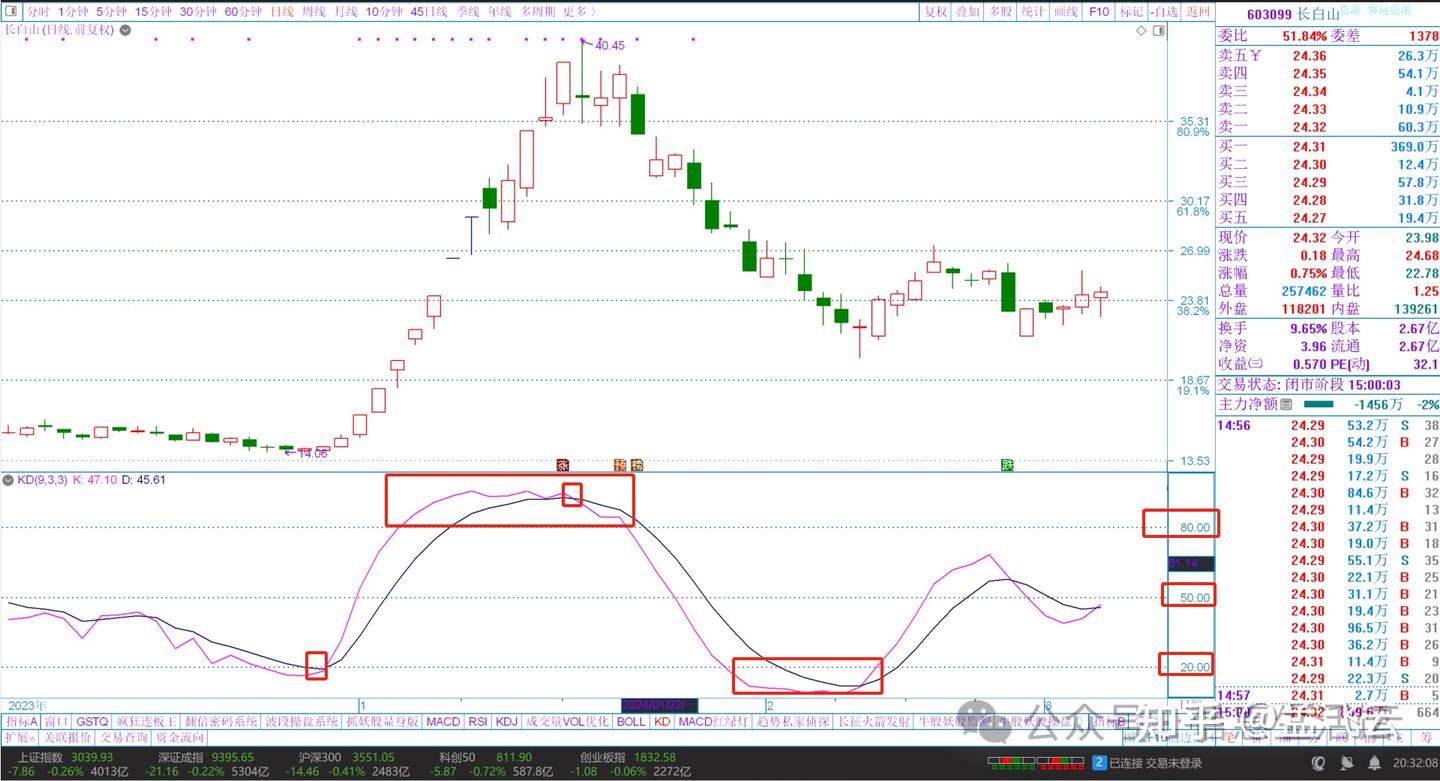
Task: Open the 资金流向 tab
Action: tap(179, 737)
